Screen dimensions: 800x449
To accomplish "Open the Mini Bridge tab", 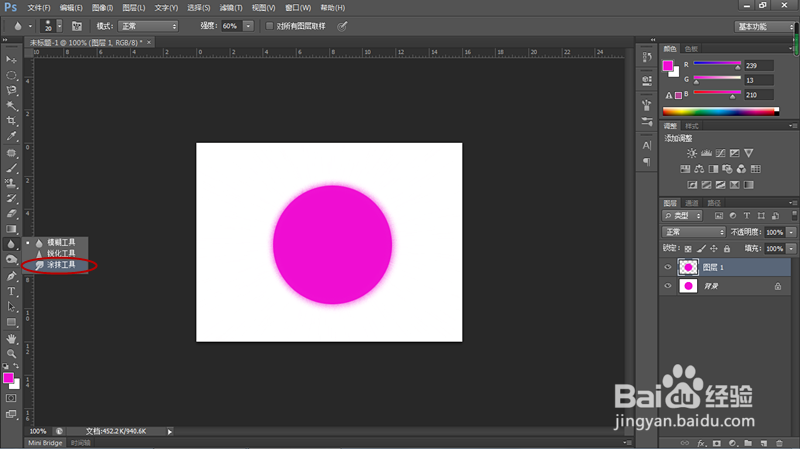I will point(45,443).
